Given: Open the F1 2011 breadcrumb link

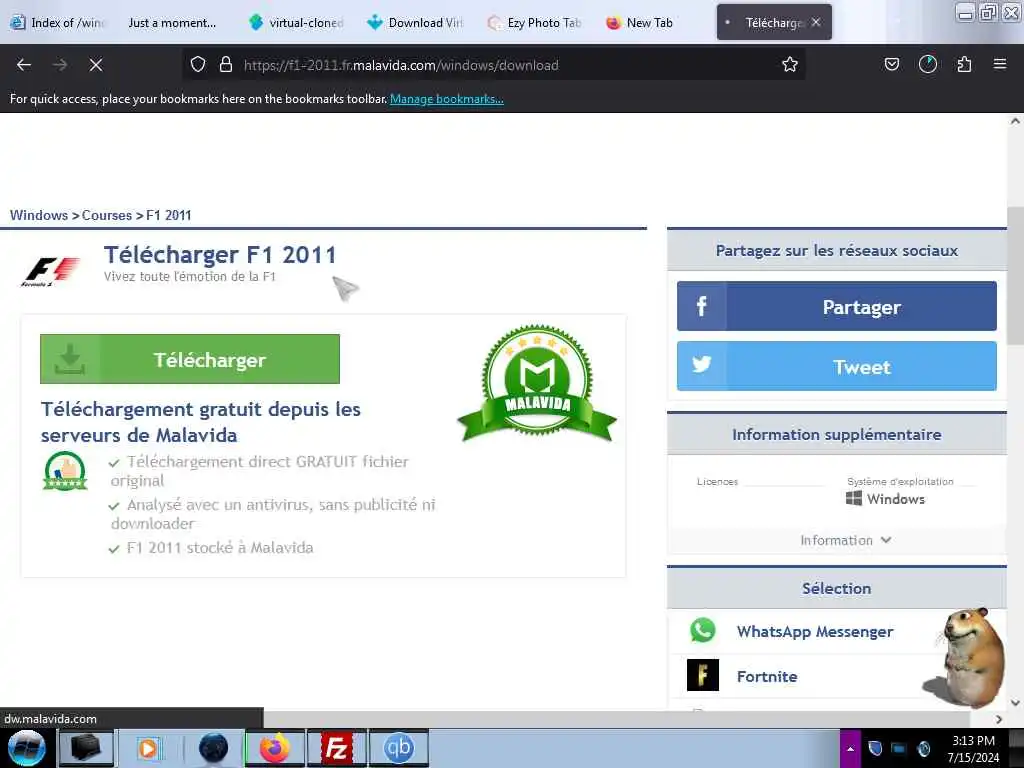Looking at the screenshot, I should [168, 215].
